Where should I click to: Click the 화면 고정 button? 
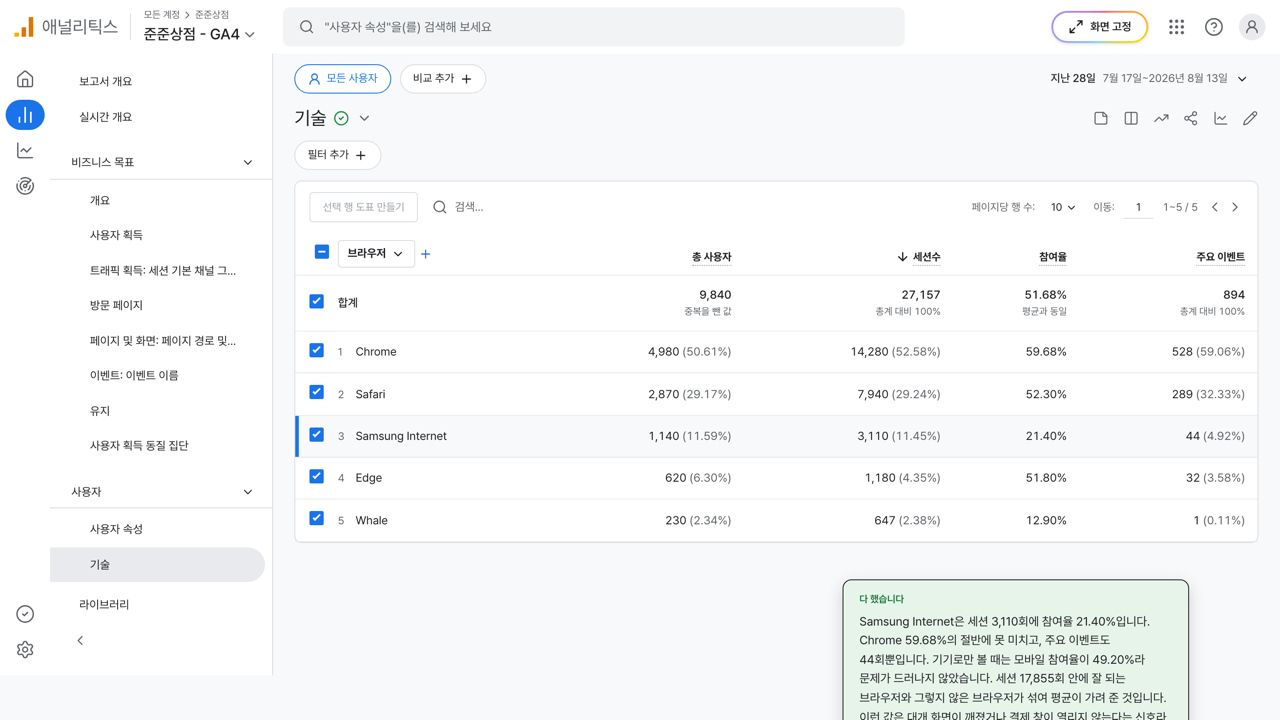point(1099,27)
